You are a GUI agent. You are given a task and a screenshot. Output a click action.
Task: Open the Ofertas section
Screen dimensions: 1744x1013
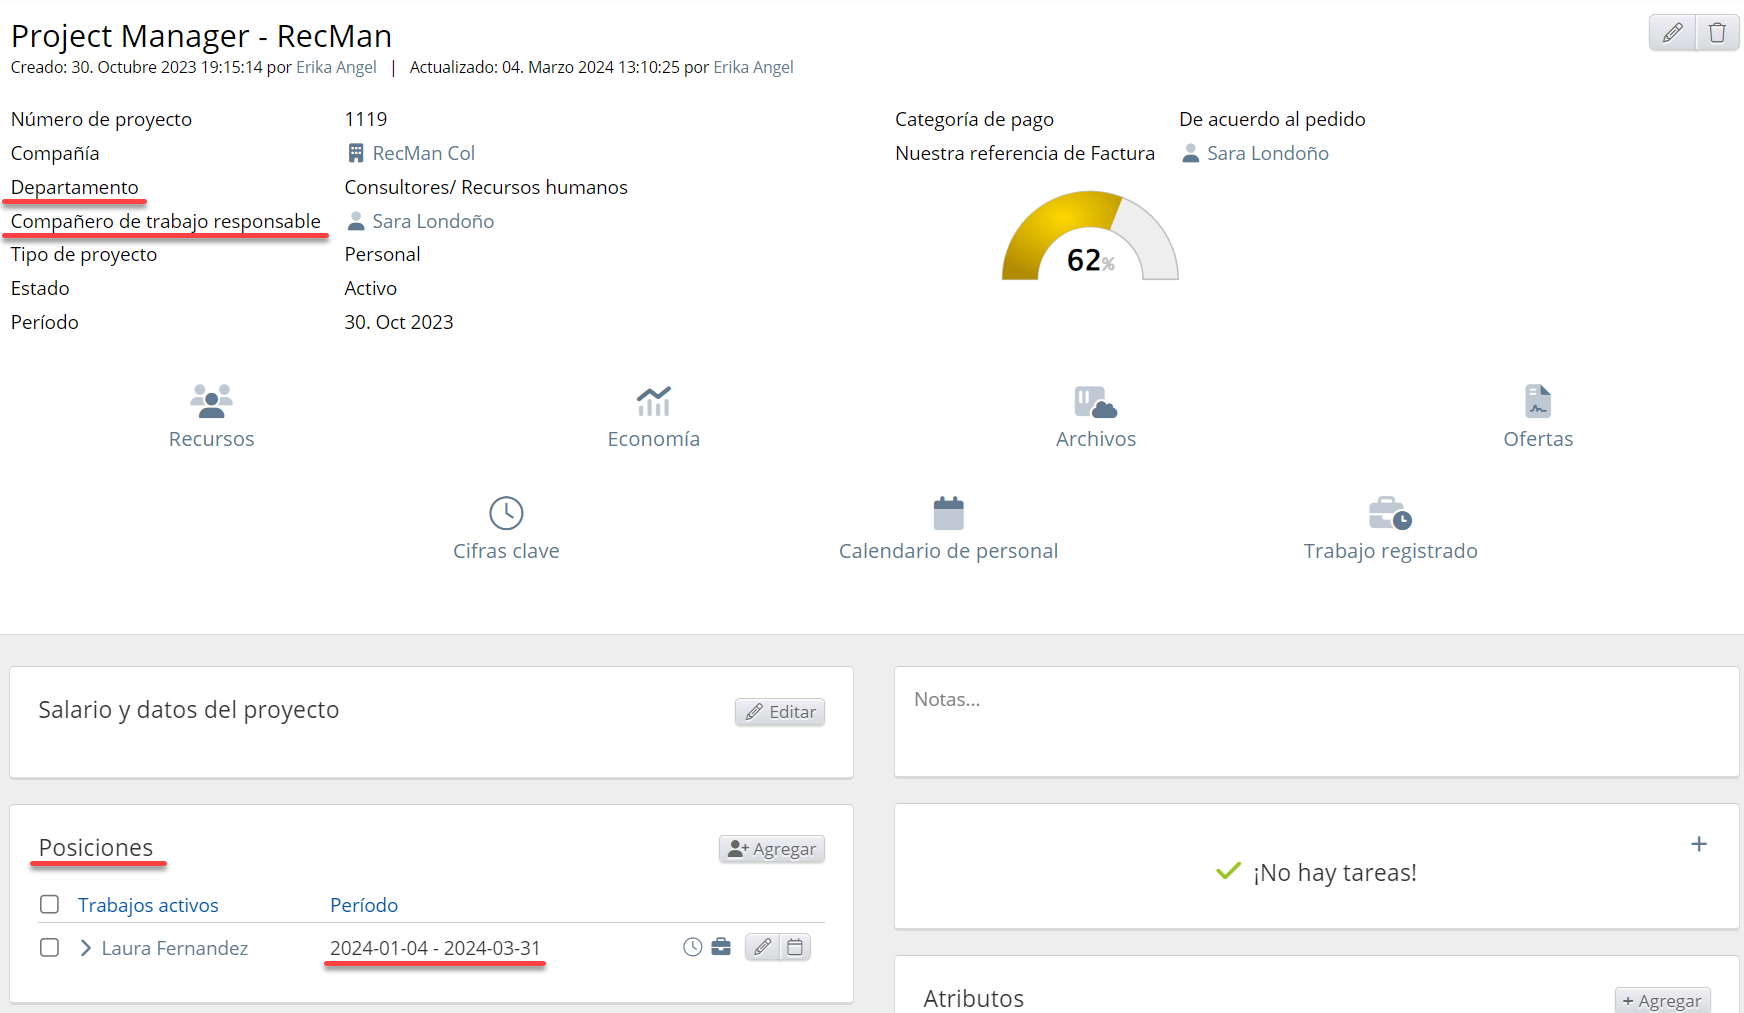click(1537, 416)
